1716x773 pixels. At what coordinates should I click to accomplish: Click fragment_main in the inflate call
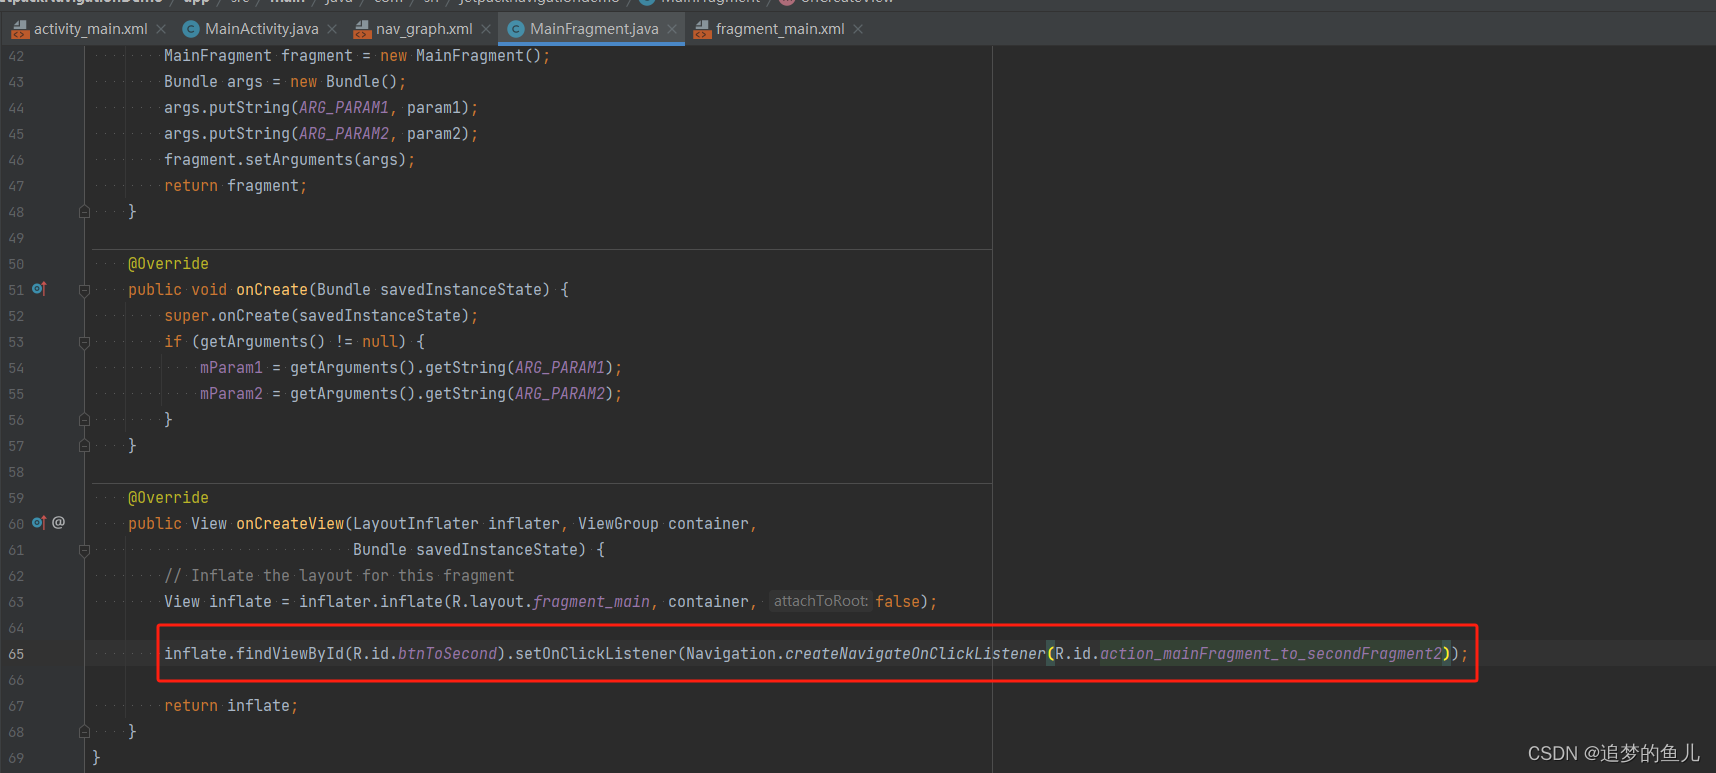tap(591, 601)
